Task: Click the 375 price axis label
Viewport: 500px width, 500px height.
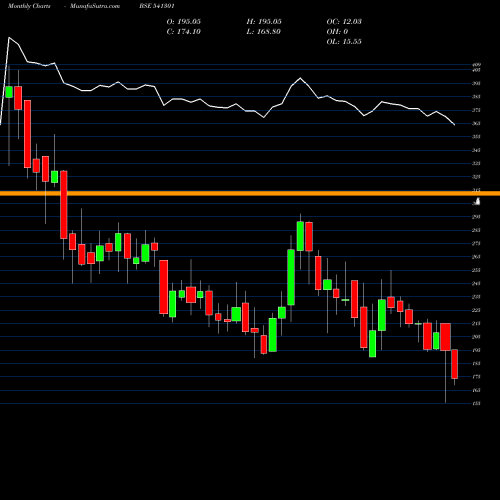Action: point(477,110)
